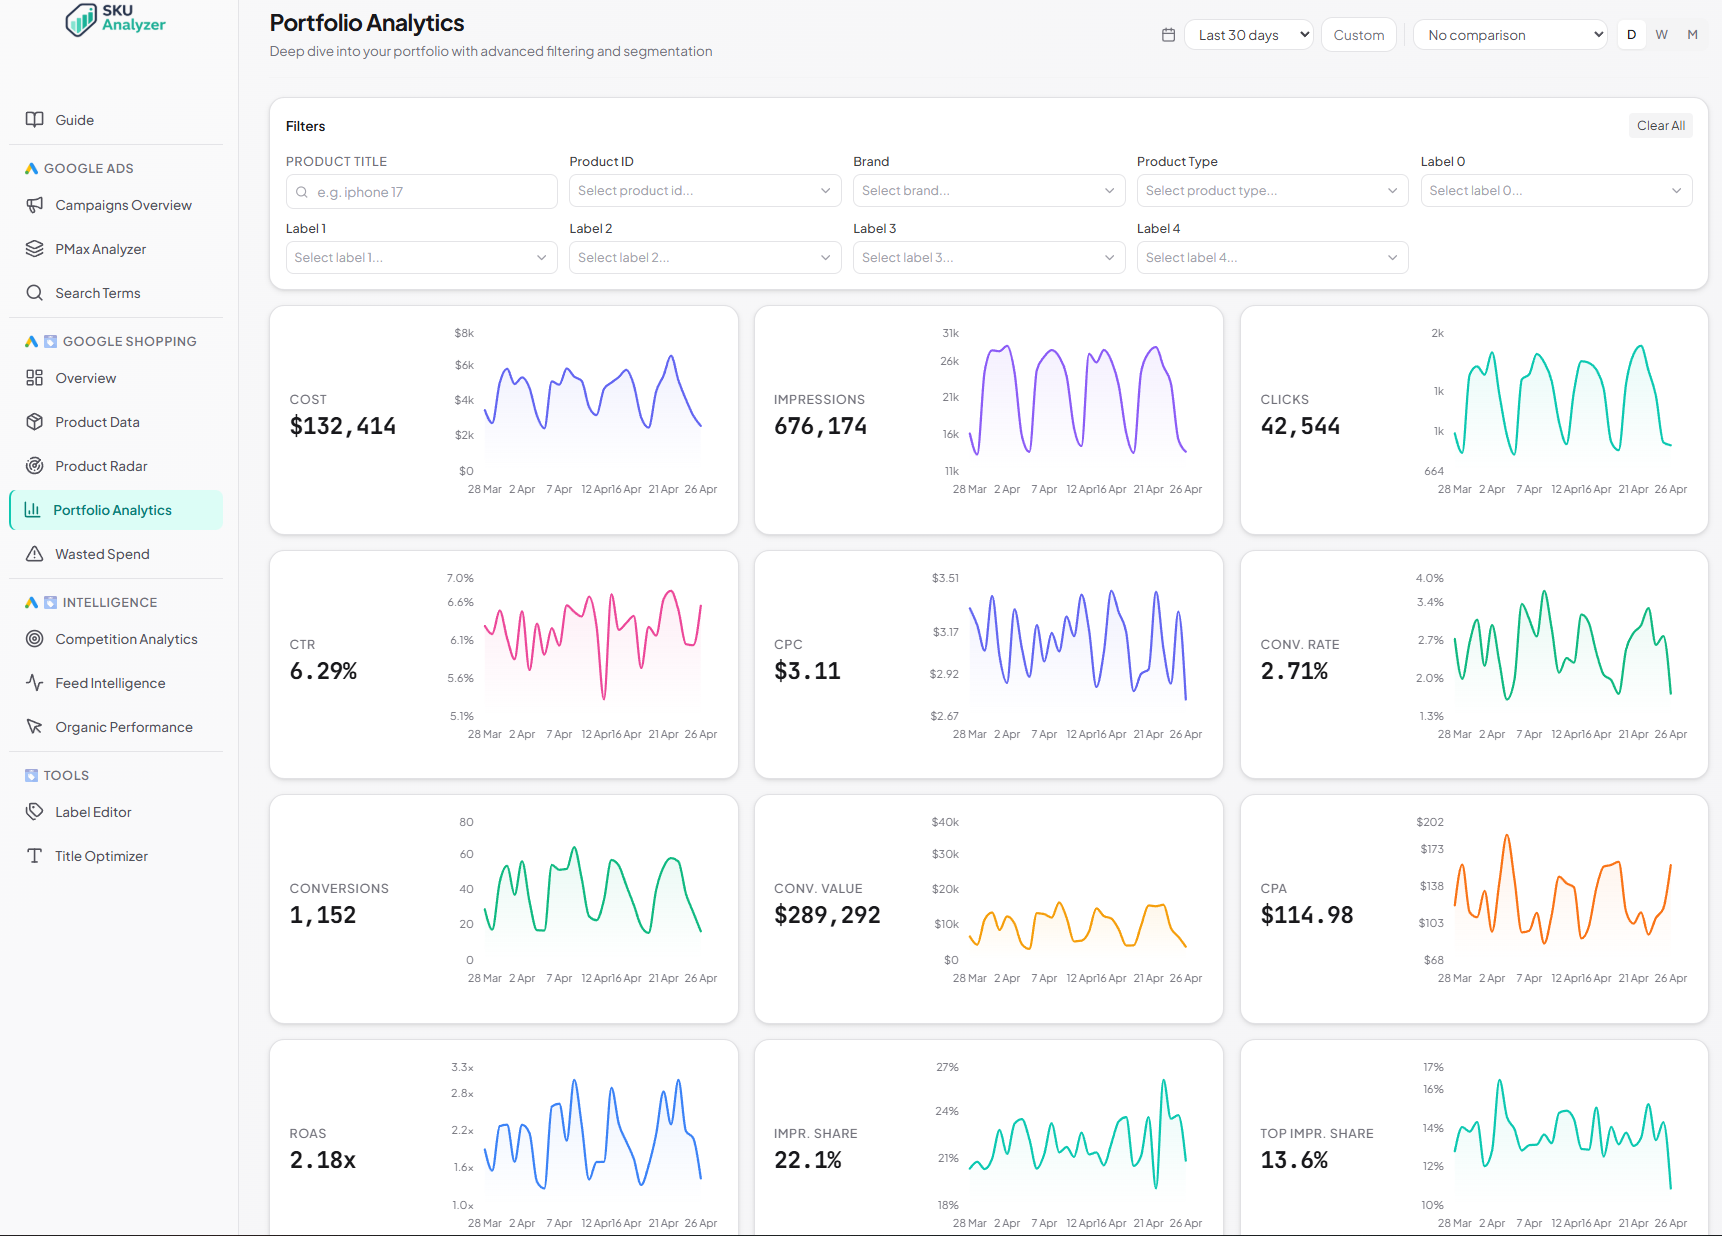This screenshot has width=1722, height=1236.
Task: Expand the Select label 1 dropdown
Action: [422, 258]
